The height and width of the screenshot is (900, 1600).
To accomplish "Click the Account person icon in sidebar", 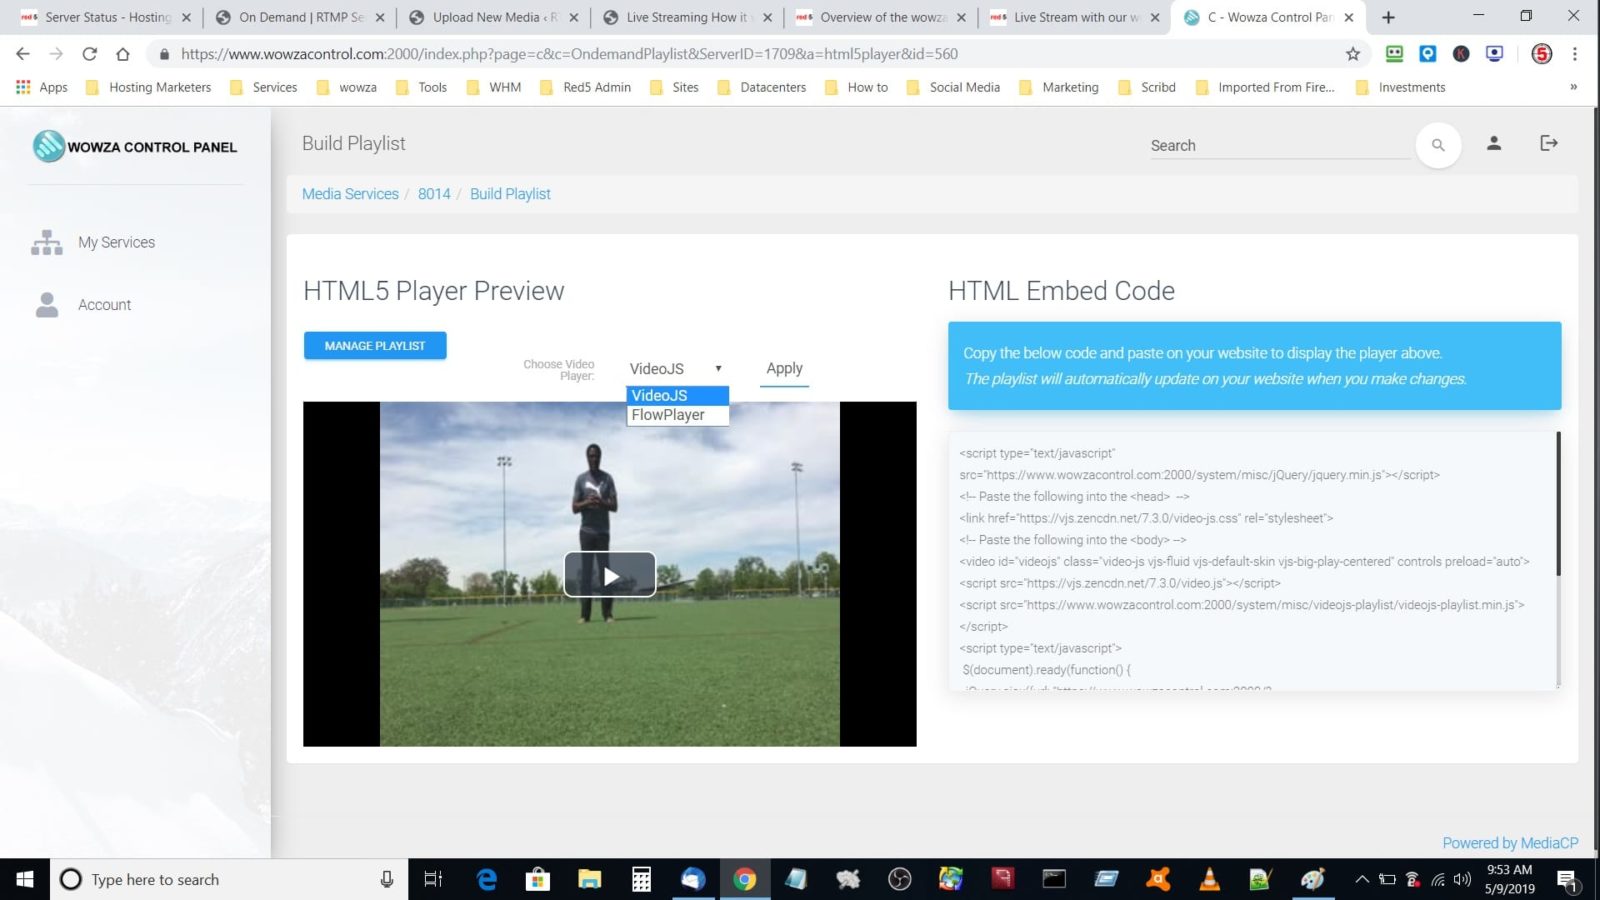I will pos(46,305).
